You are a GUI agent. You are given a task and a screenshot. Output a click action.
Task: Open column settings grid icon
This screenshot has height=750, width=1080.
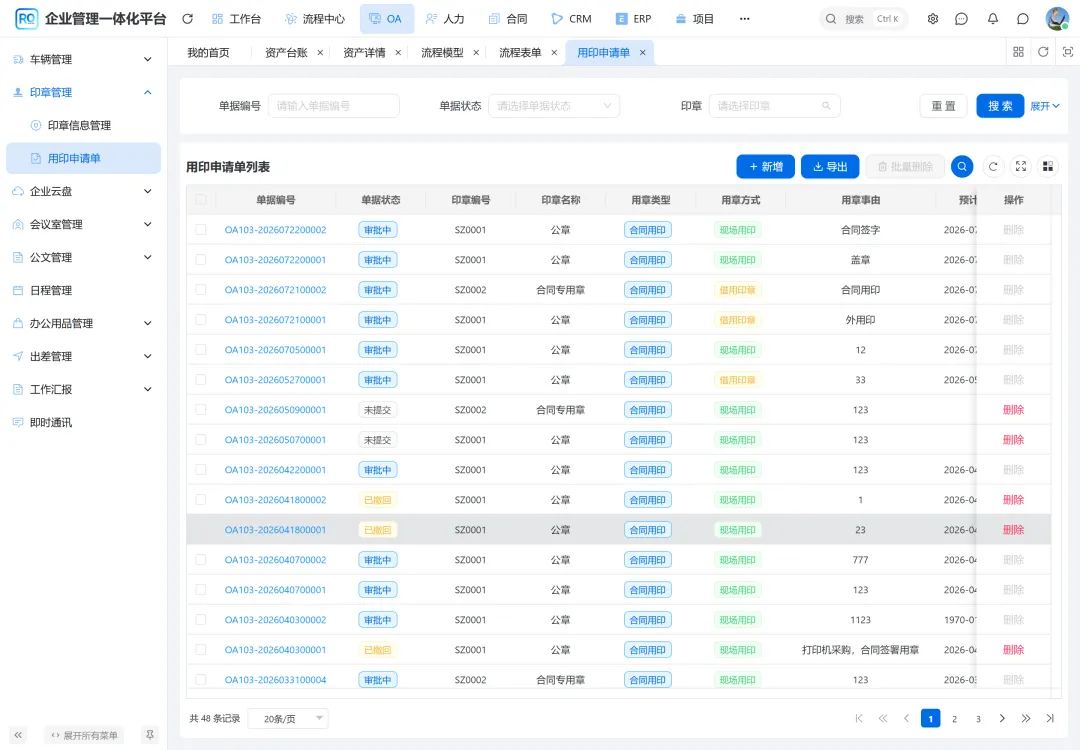tap(1048, 166)
